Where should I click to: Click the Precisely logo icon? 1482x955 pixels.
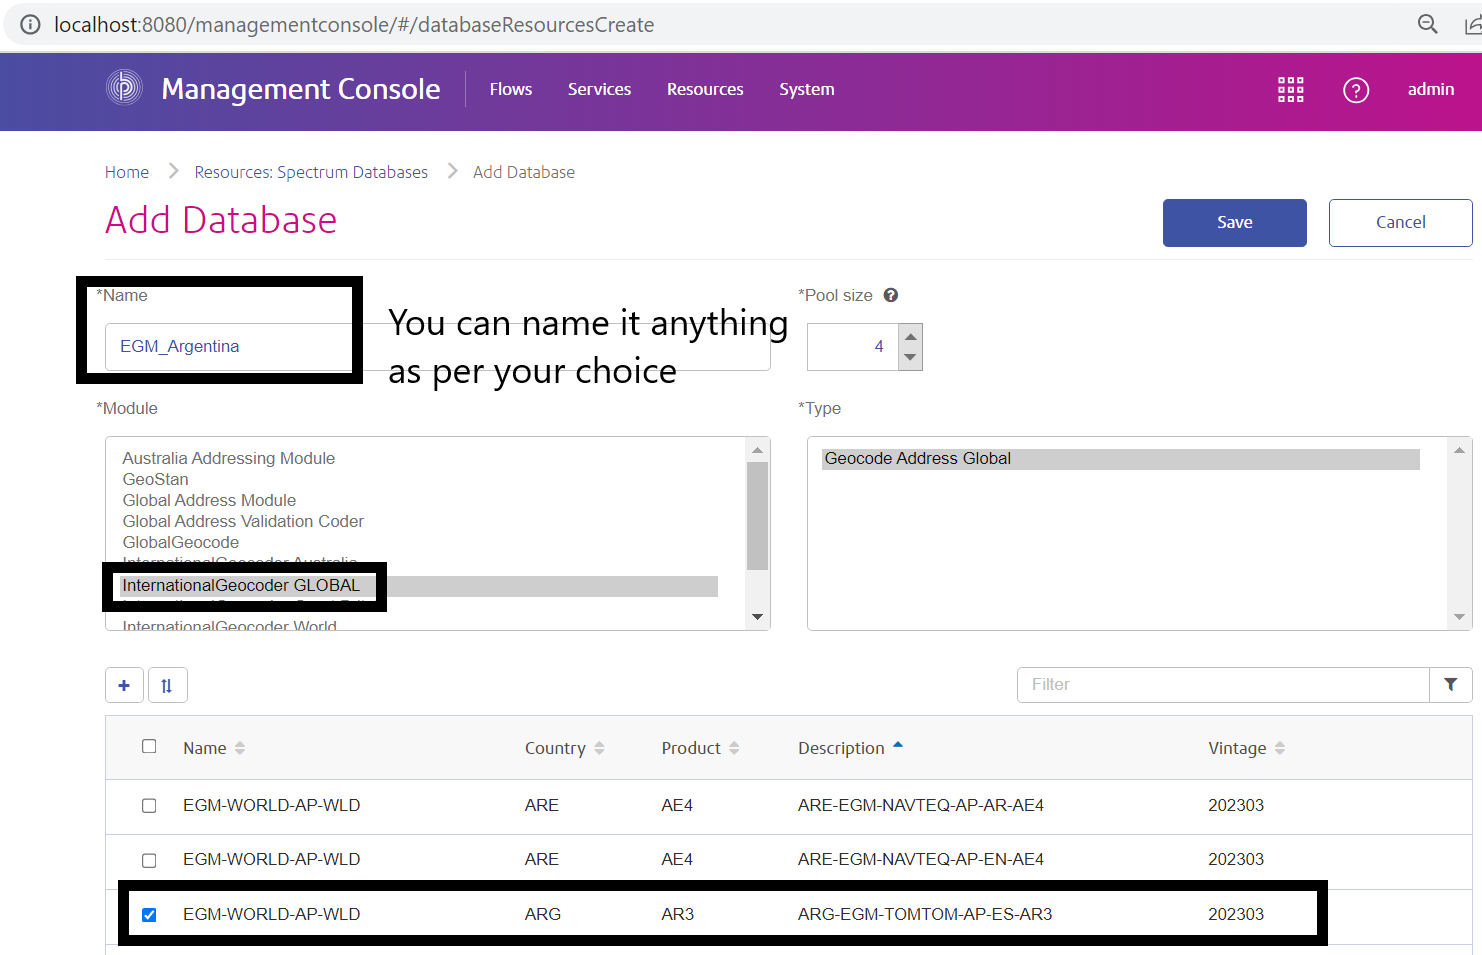point(123,90)
